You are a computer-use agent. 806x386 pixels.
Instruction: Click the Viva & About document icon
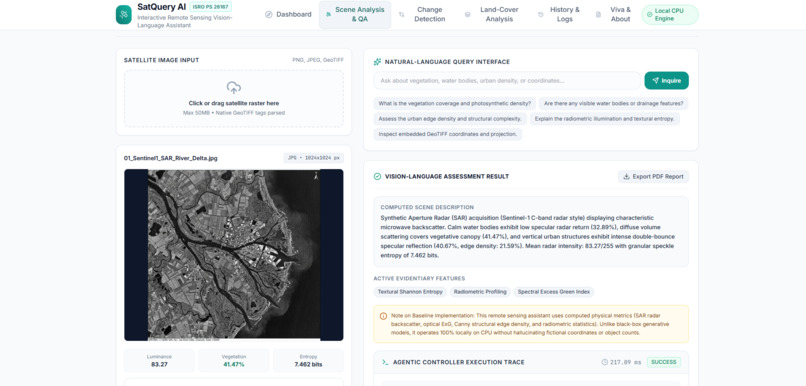(598, 14)
